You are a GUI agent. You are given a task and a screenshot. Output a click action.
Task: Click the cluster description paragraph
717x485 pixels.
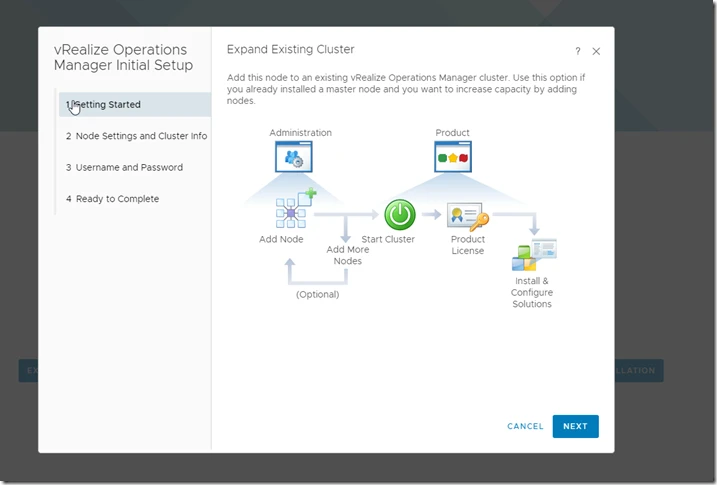pos(406,89)
